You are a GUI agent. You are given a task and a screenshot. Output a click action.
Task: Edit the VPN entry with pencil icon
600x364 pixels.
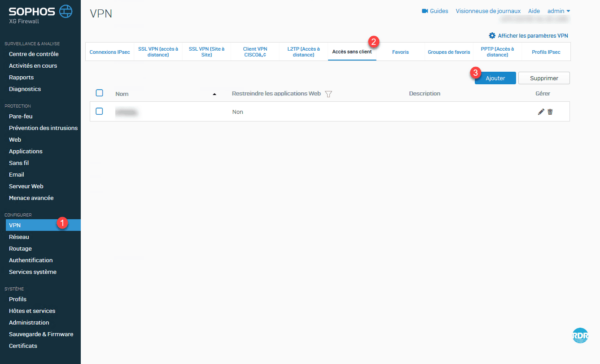(541, 112)
